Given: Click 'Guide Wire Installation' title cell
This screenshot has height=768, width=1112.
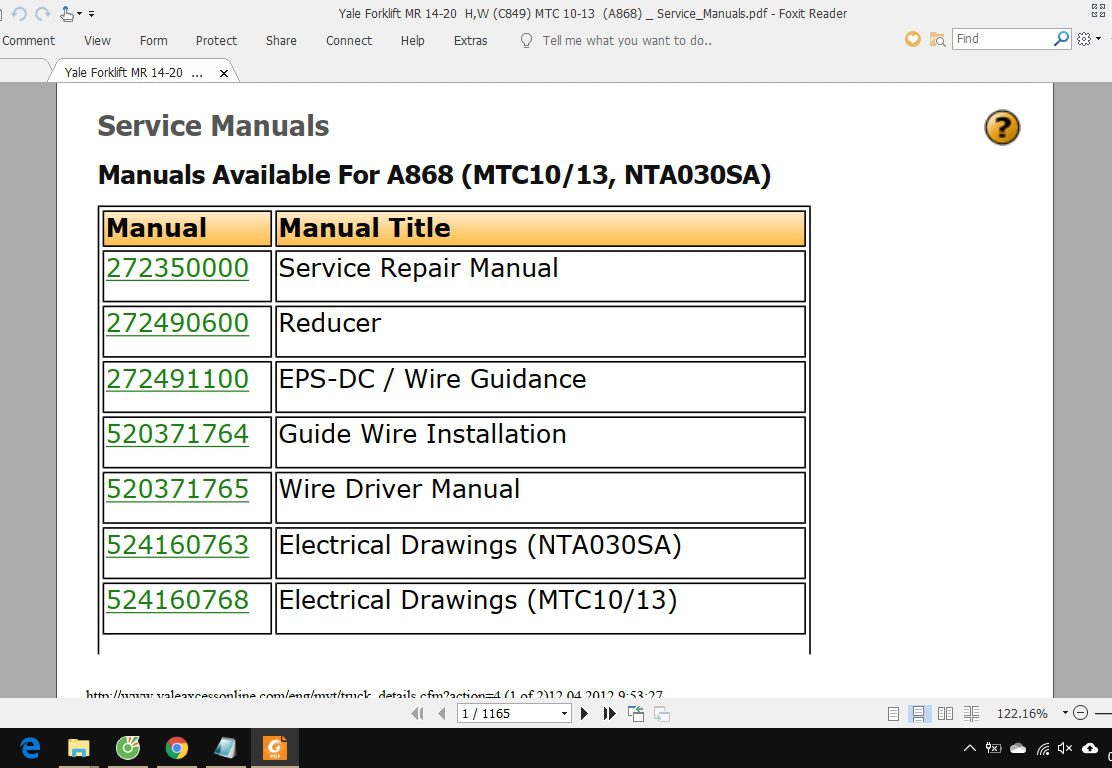Looking at the screenshot, I should (x=540, y=442).
